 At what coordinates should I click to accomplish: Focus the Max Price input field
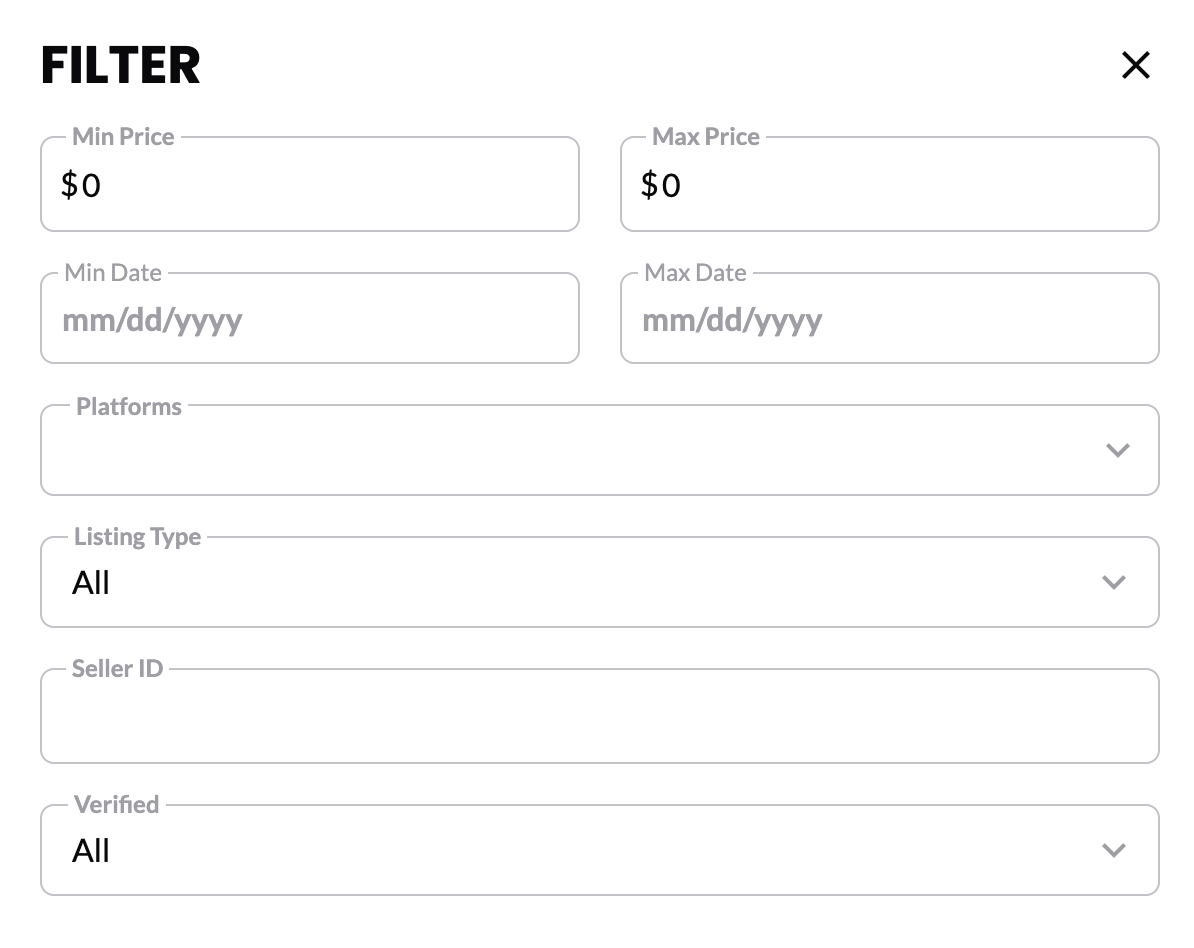click(890, 184)
